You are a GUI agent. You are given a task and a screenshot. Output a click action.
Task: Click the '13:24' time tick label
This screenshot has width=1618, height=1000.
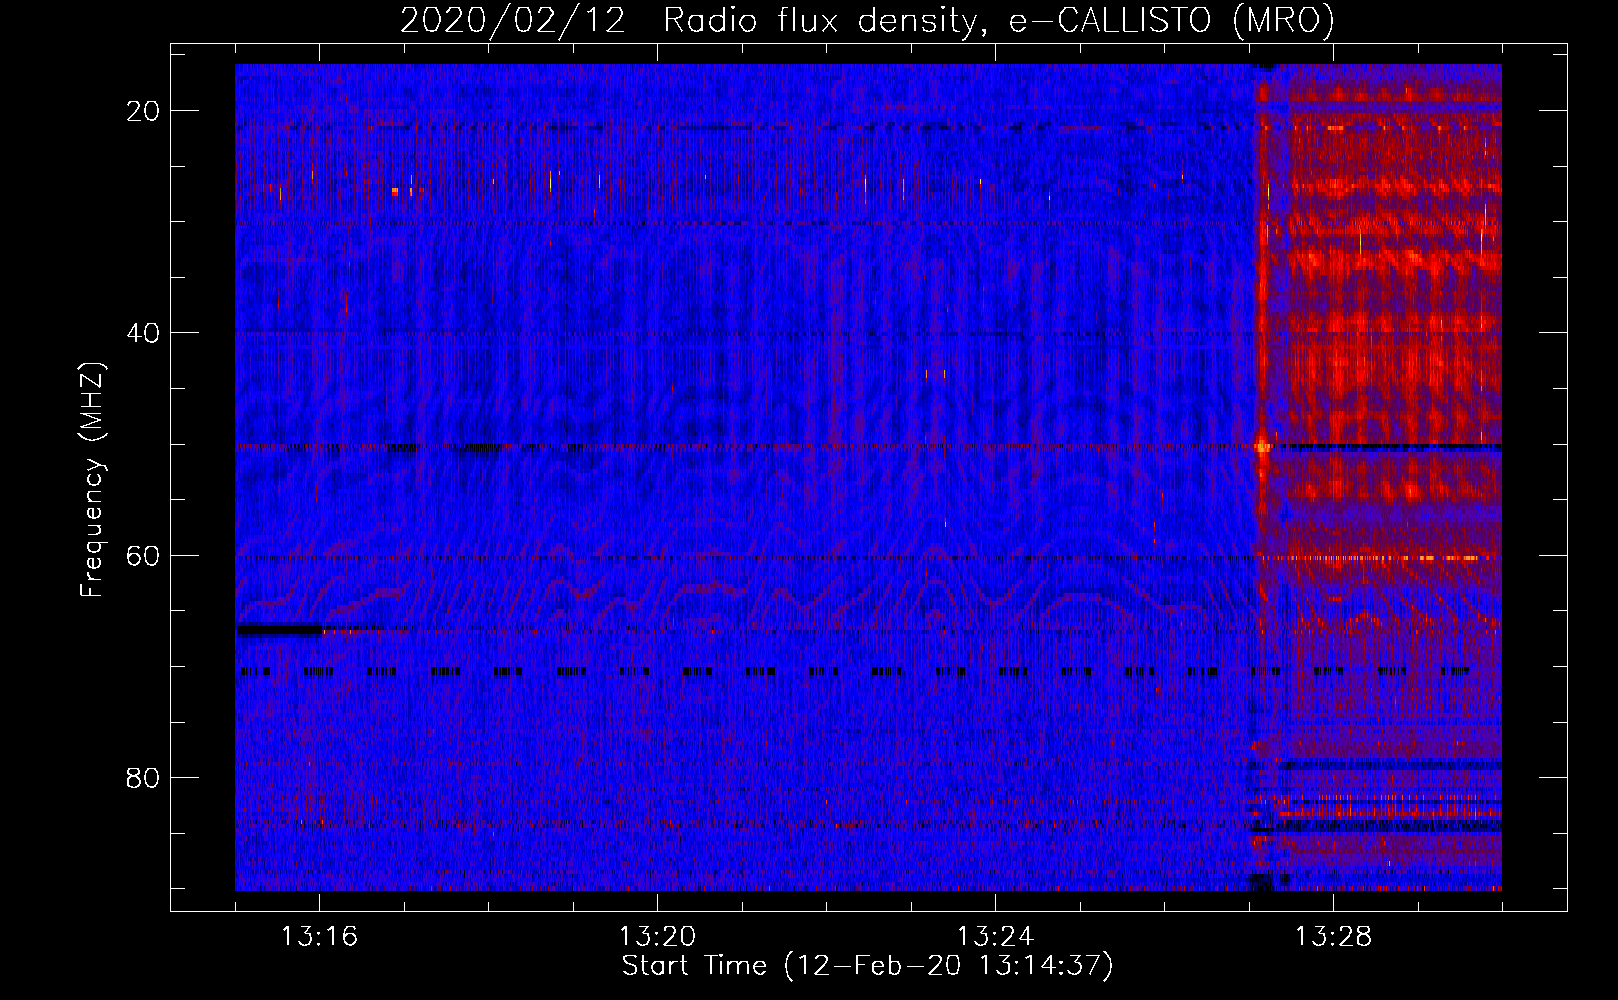click(995, 937)
